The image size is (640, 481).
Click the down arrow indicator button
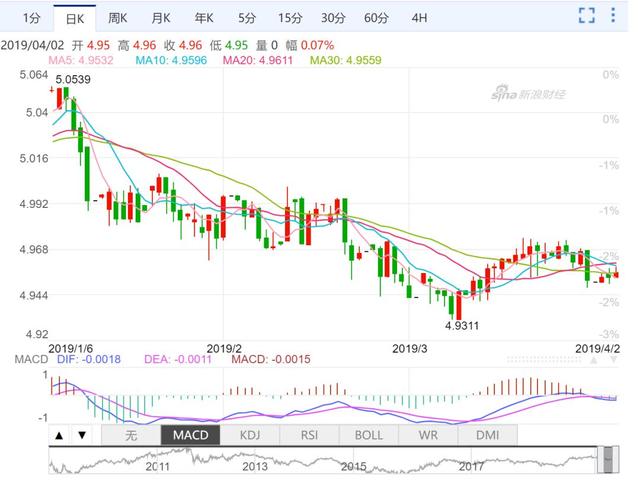tap(82, 435)
